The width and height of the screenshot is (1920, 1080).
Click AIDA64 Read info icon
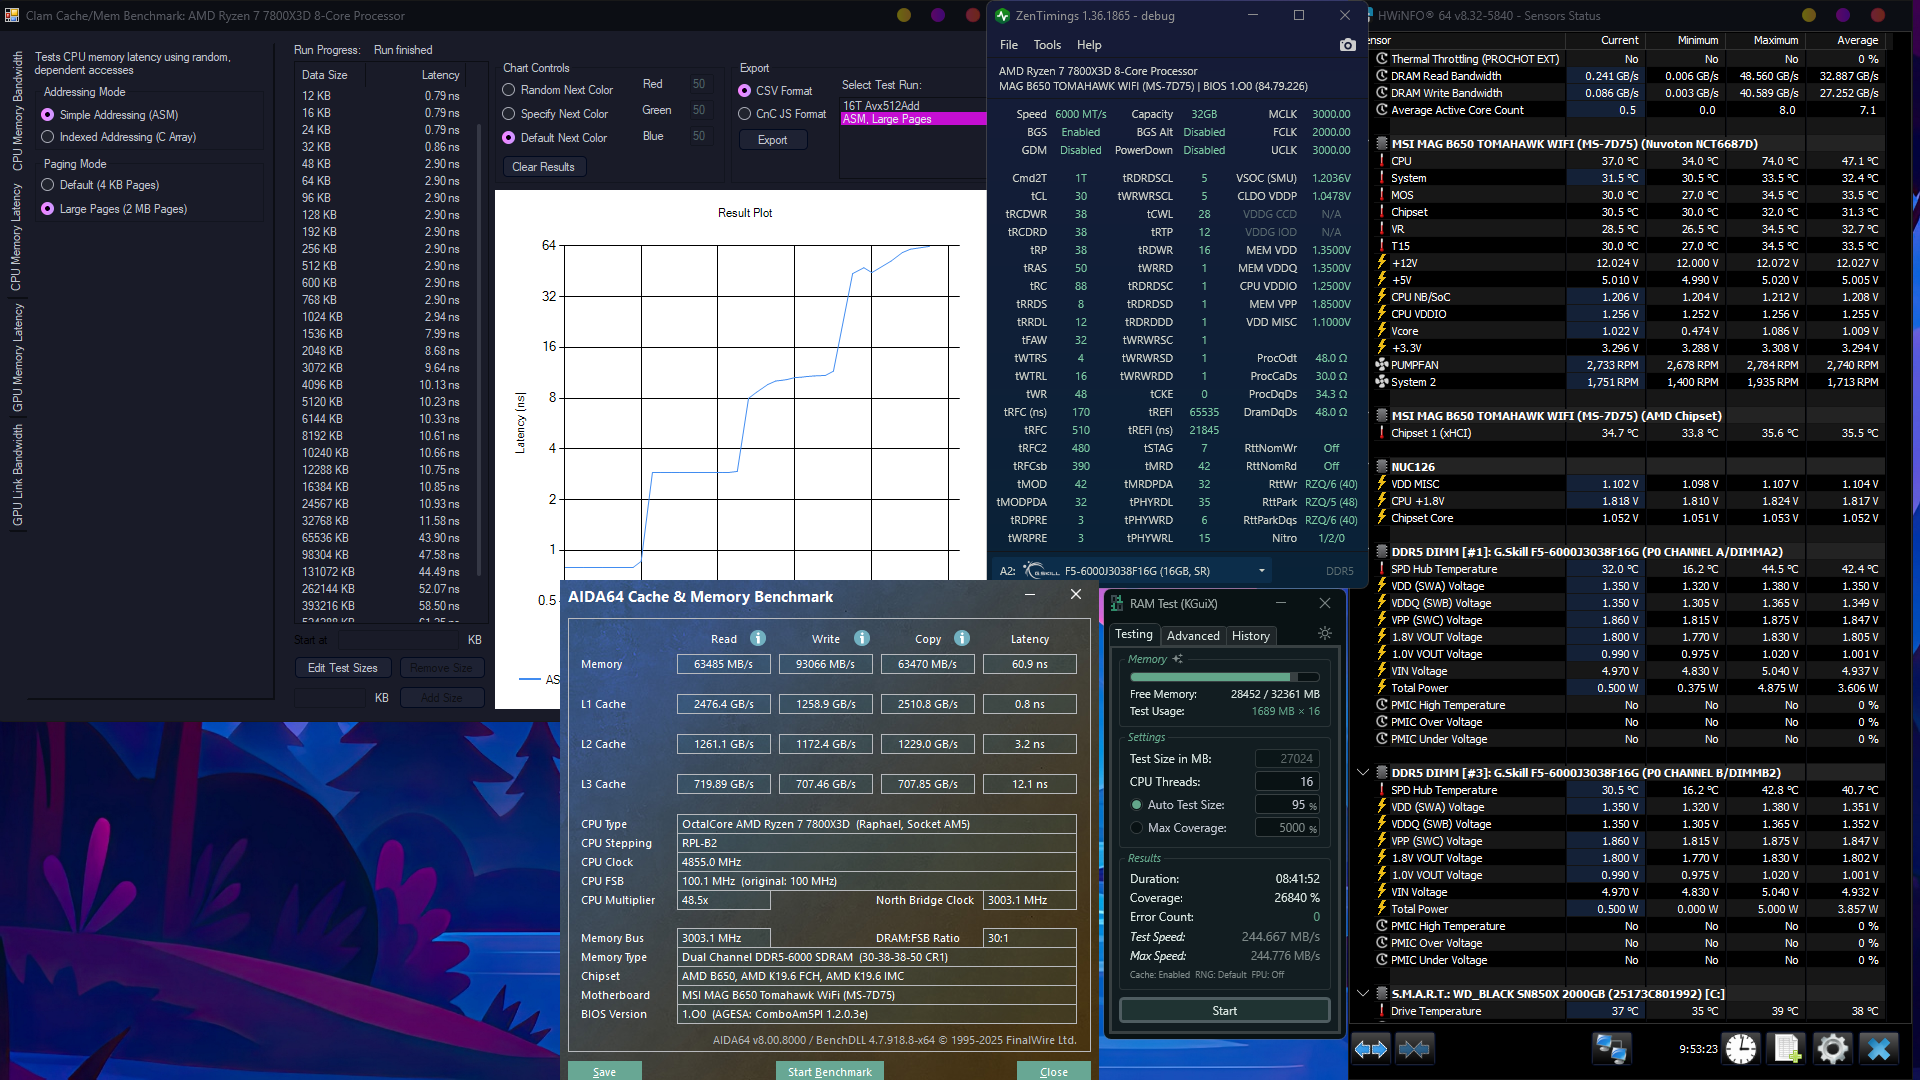tap(758, 638)
